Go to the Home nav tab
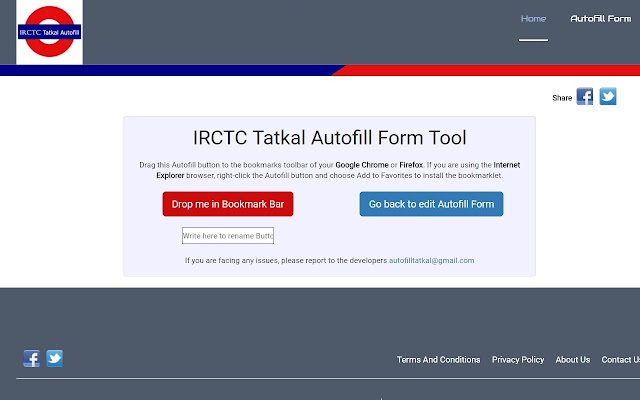The height and width of the screenshot is (400, 640). point(533,19)
